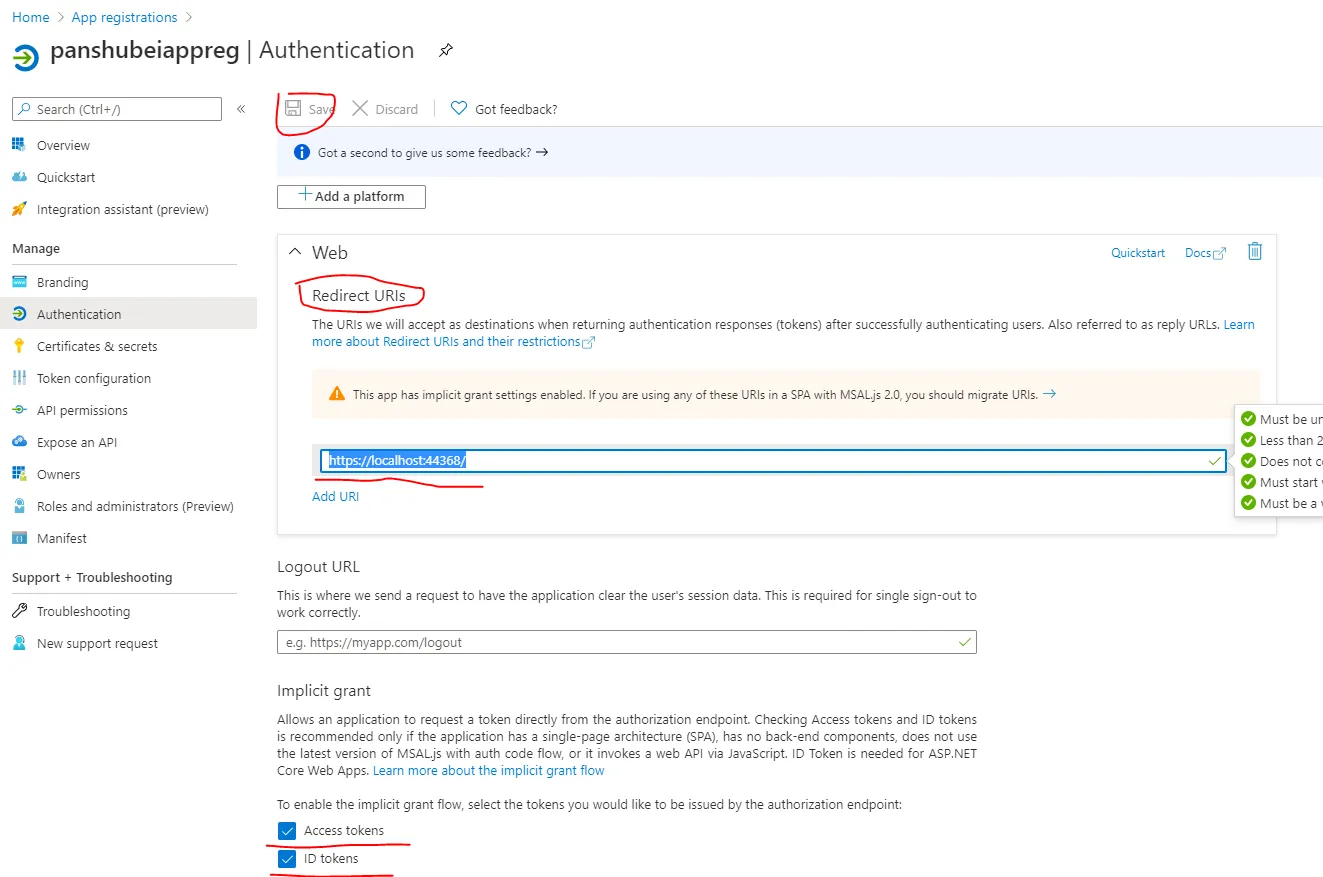Image resolution: width=1323 pixels, height=877 pixels.
Task: Click the Manifest icon in sidebar
Action: coord(19,538)
